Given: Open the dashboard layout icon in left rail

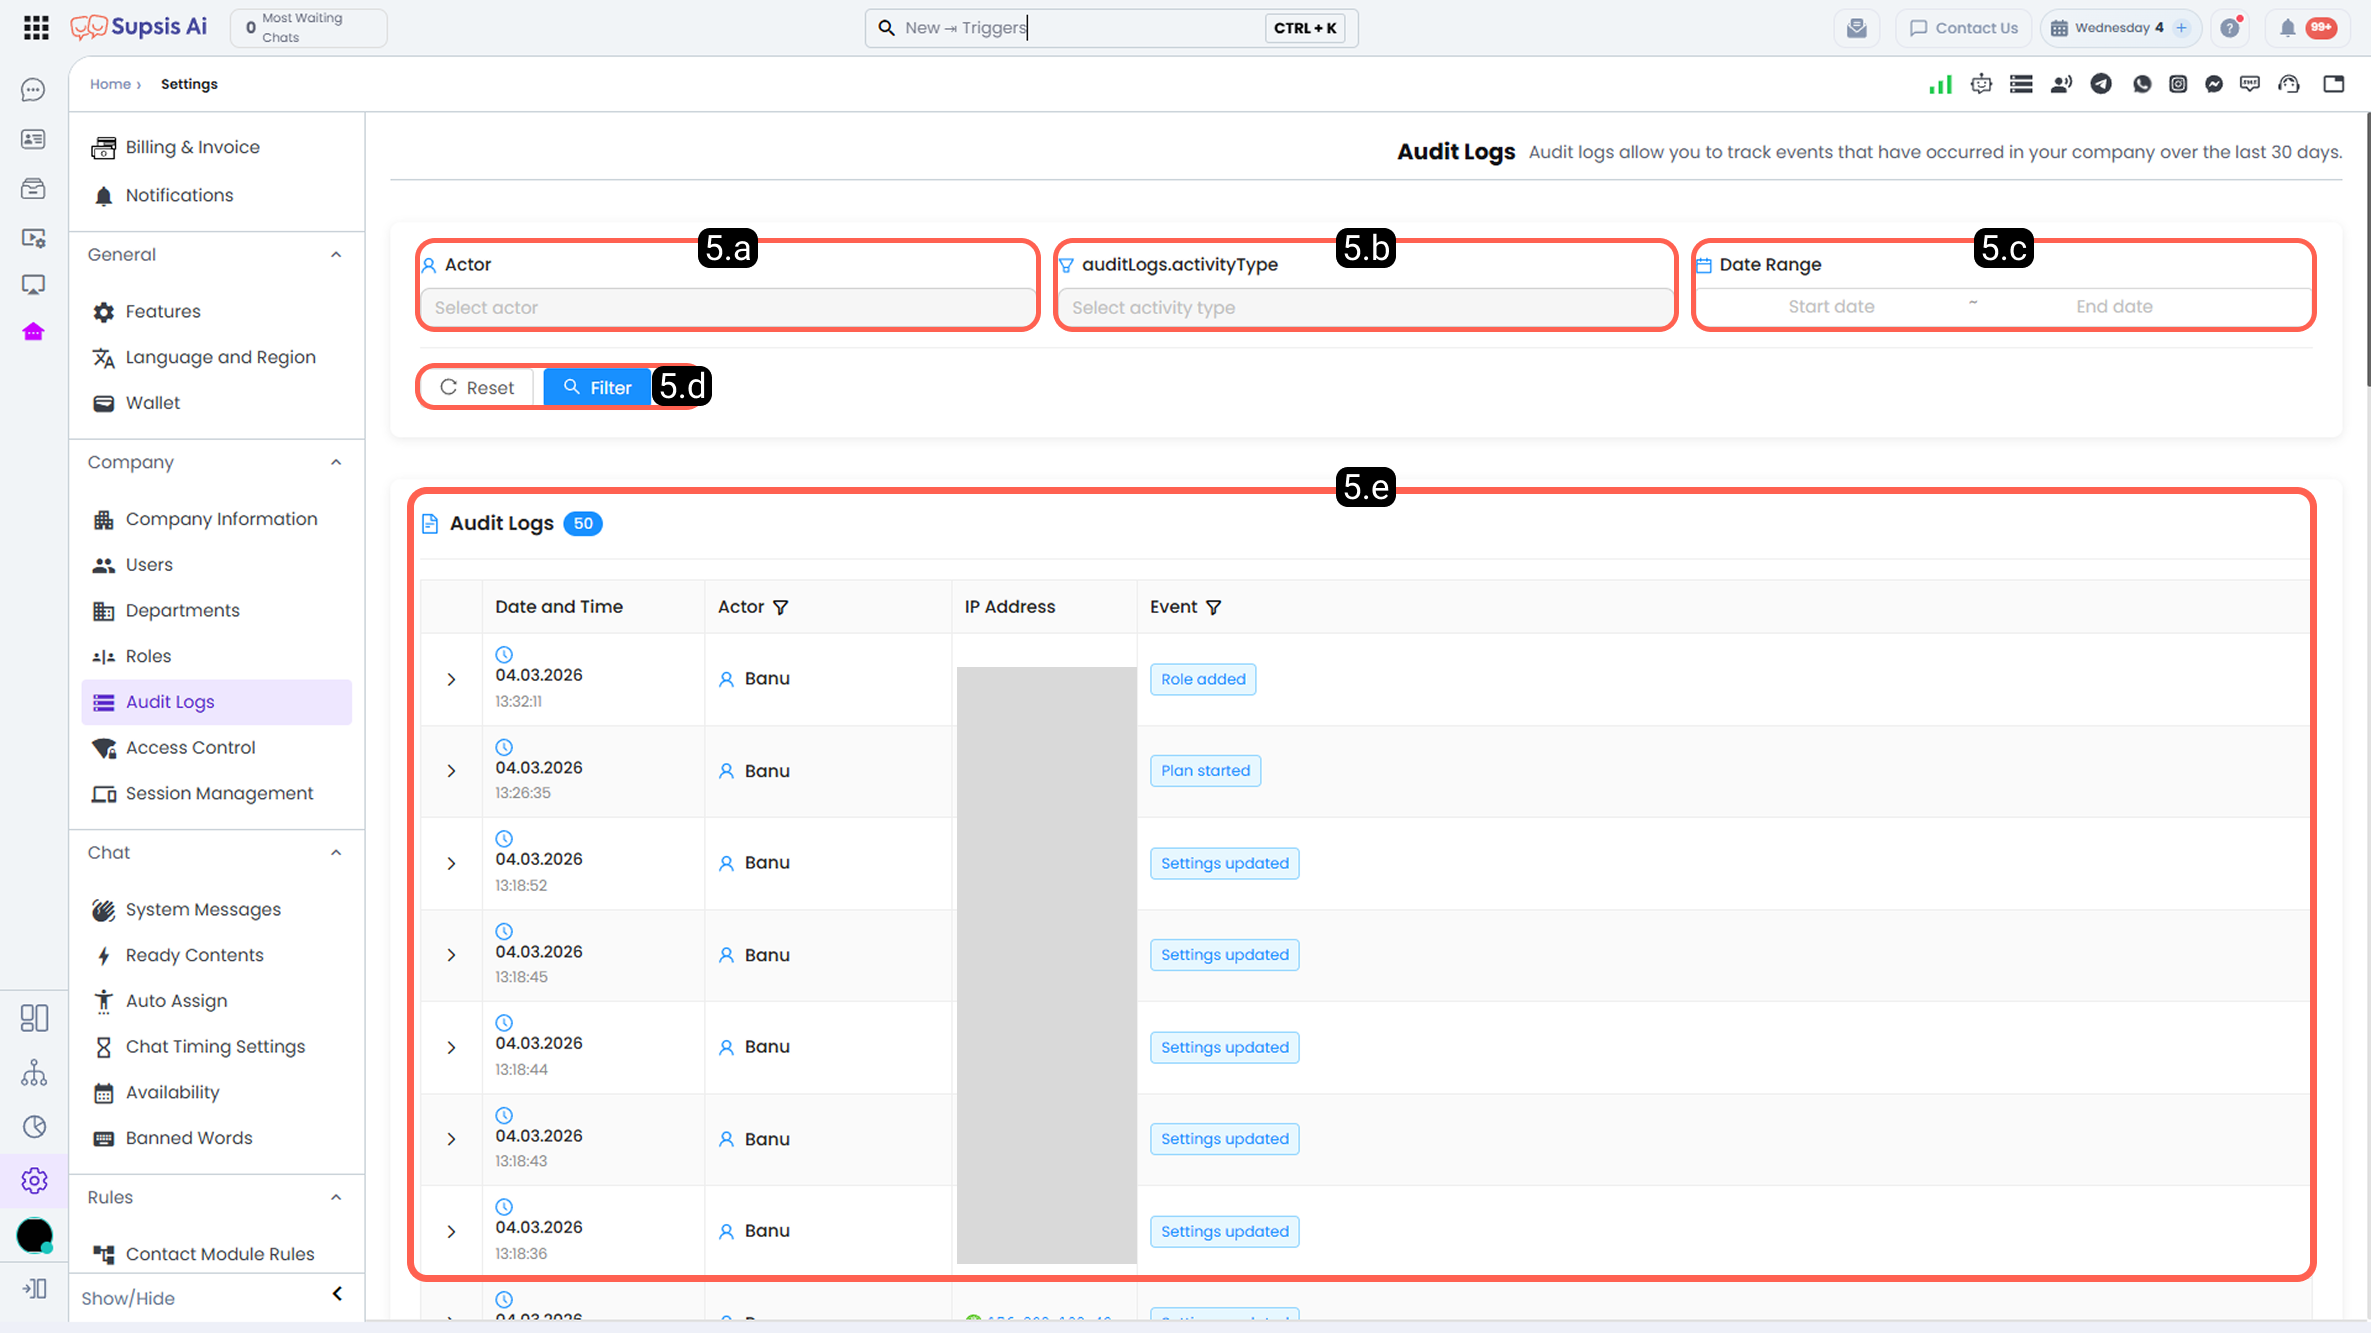Looking at the screenshot, I should [34, 1018].
